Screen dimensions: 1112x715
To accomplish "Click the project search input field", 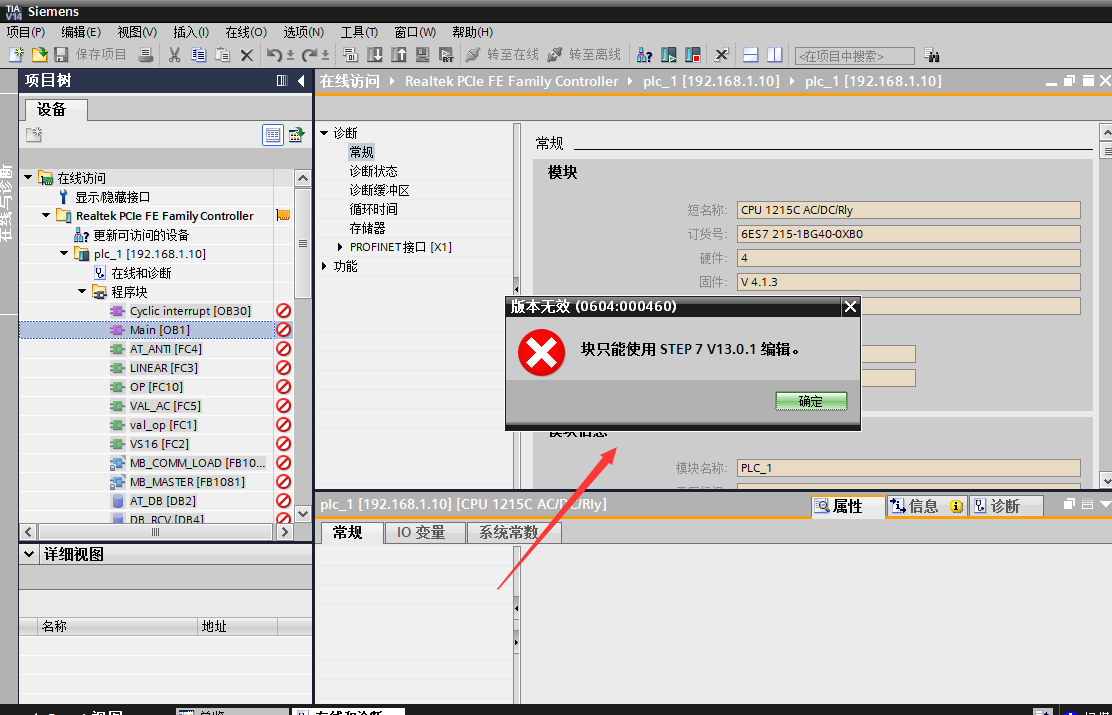I will (x=853, y=56).
